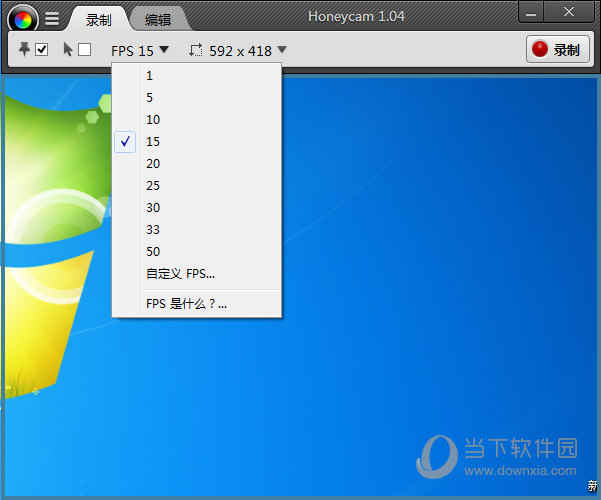This screenshot has height=500, width=601.
Task: Minimize the Honeycam window
Action: click(x=531, y=12)
